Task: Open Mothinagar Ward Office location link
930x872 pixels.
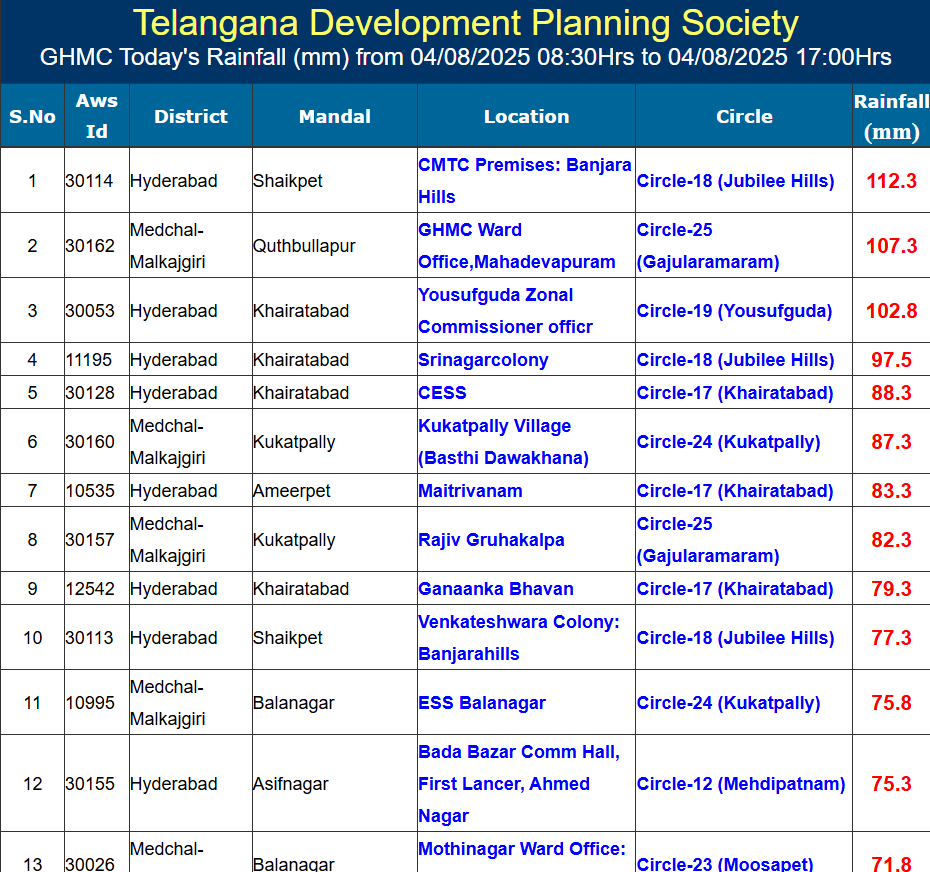Action: point(522,849)
